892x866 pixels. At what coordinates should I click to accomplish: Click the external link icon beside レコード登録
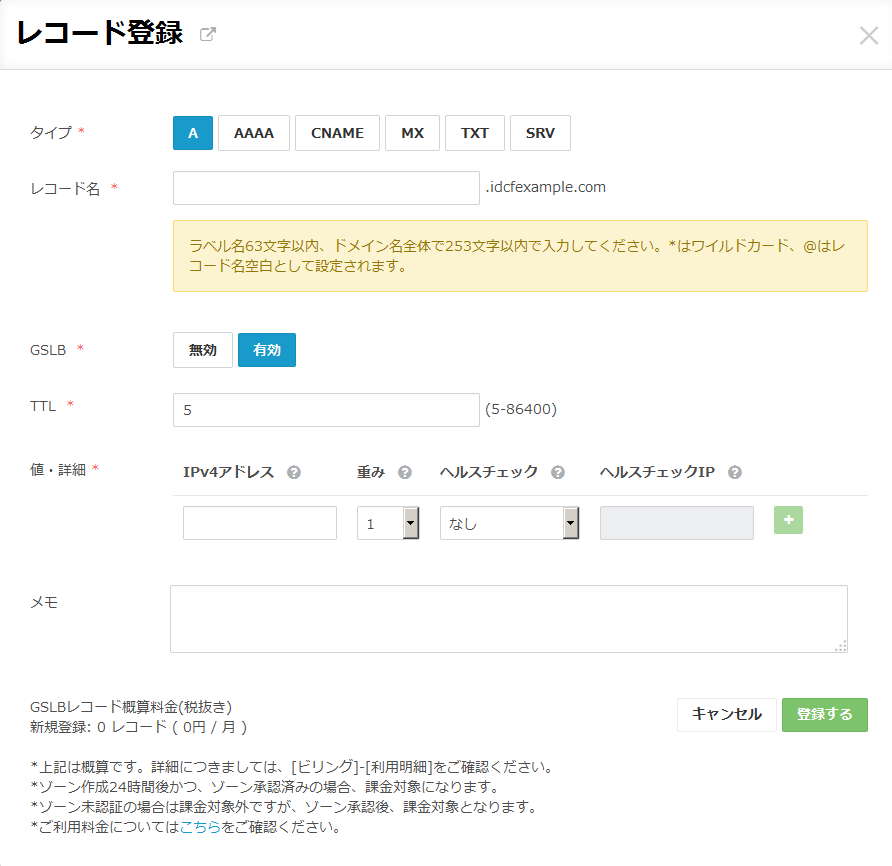pyautogui.click(x=208, y=35)
